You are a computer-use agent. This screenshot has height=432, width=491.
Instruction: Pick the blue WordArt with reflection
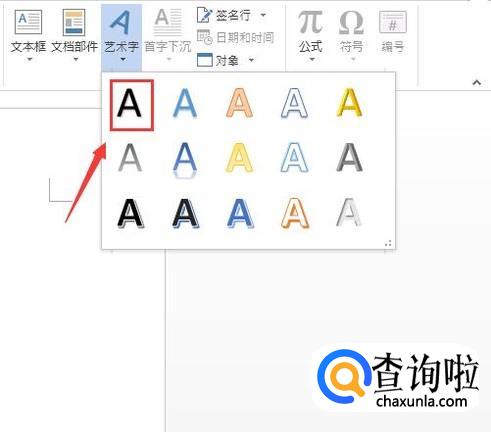pos(185,159)
